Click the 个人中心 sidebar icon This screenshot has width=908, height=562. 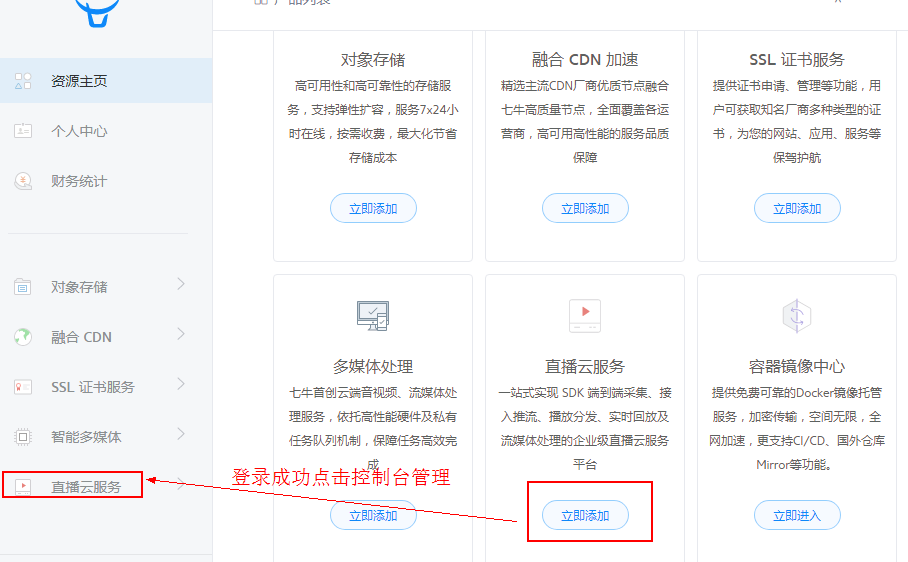coord(23,131)
